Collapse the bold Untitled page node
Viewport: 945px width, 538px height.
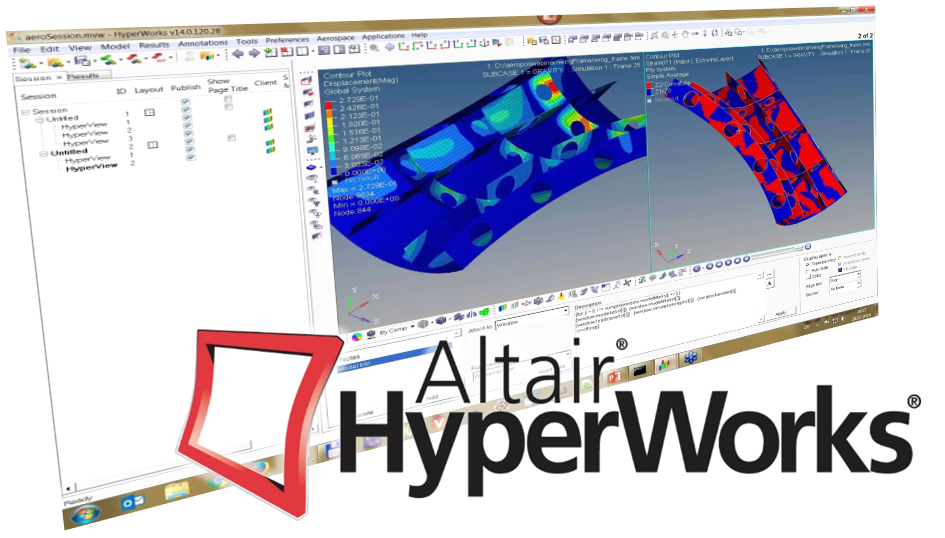coord(43,154)
